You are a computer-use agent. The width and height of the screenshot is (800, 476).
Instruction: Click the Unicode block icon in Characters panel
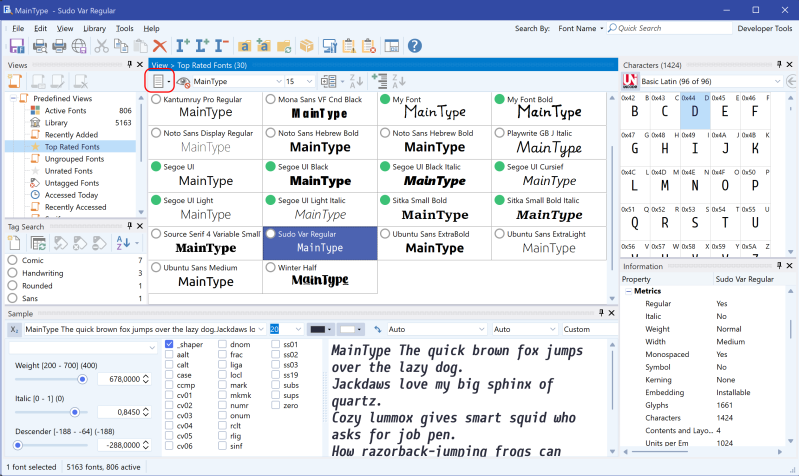pyautogui.click(x=630, y=80)
